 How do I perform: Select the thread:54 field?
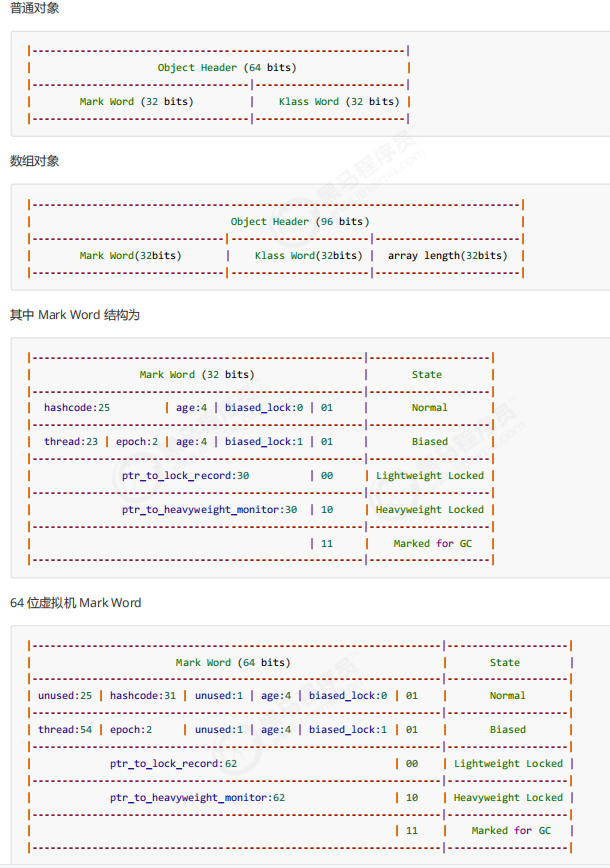click(x=65, y=730)
